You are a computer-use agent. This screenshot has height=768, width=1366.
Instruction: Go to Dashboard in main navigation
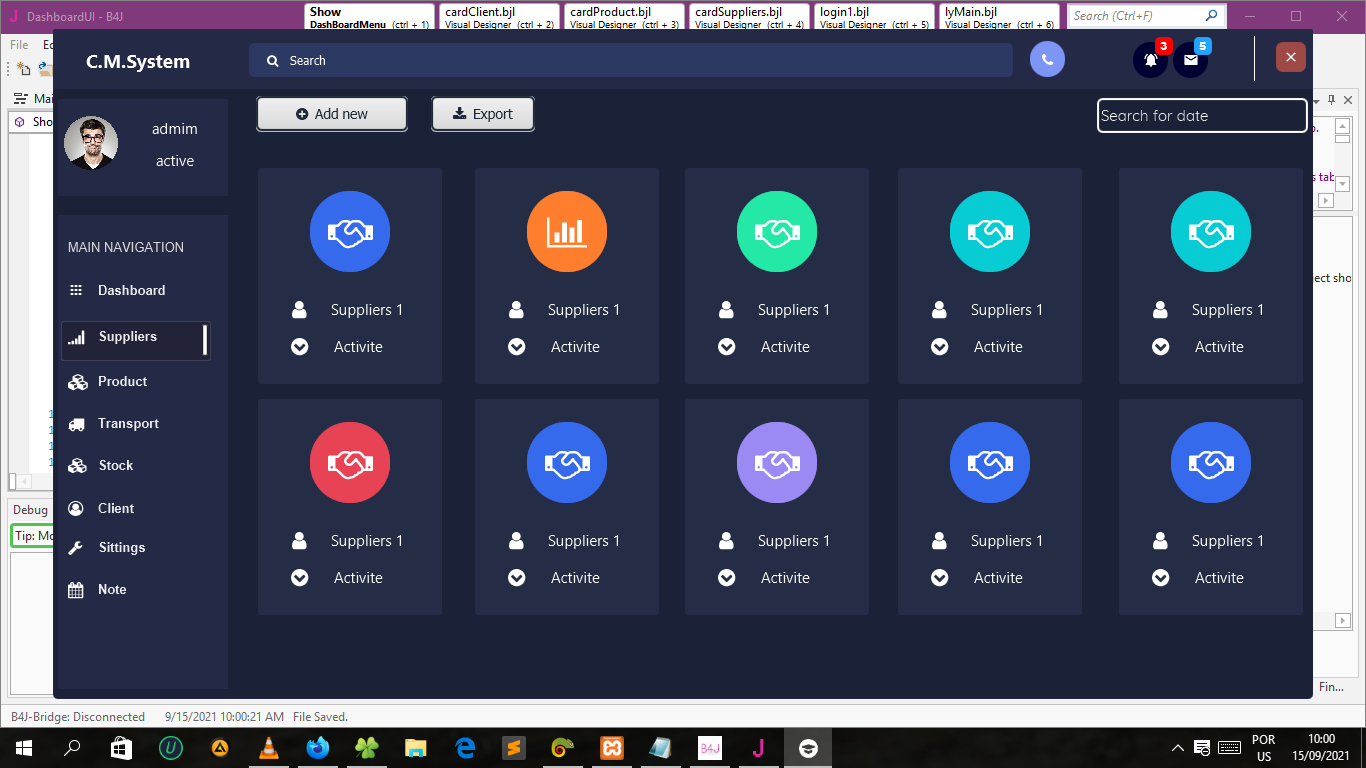pyautogui.click(x=131, y=290)
